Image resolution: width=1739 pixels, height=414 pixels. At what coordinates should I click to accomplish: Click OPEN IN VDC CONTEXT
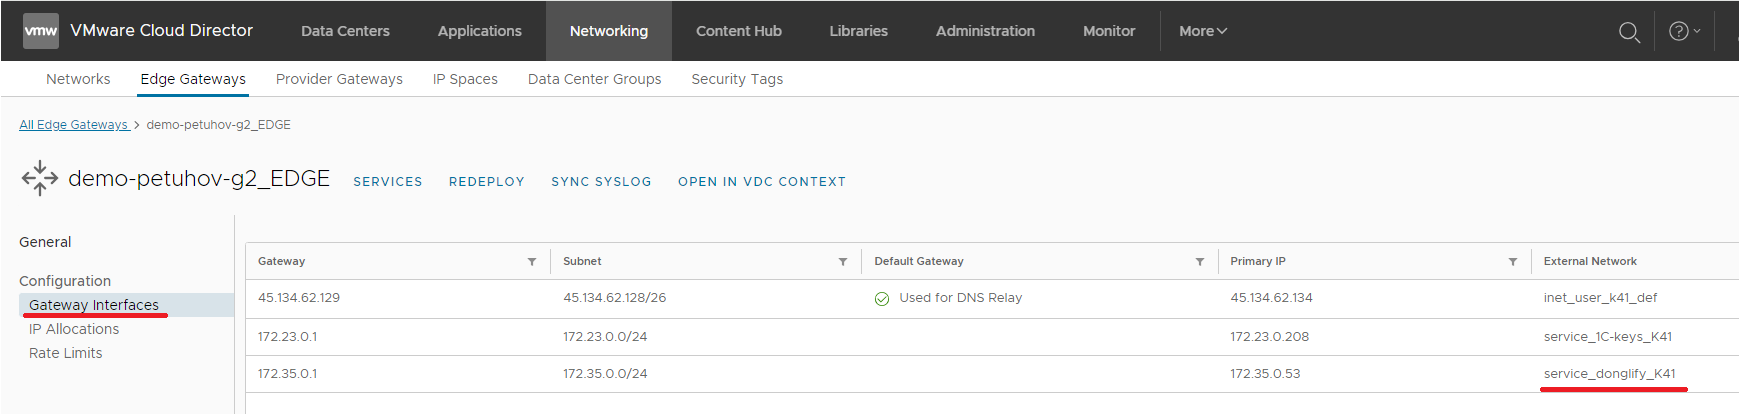pyautogui.click(x=761, y=182)
